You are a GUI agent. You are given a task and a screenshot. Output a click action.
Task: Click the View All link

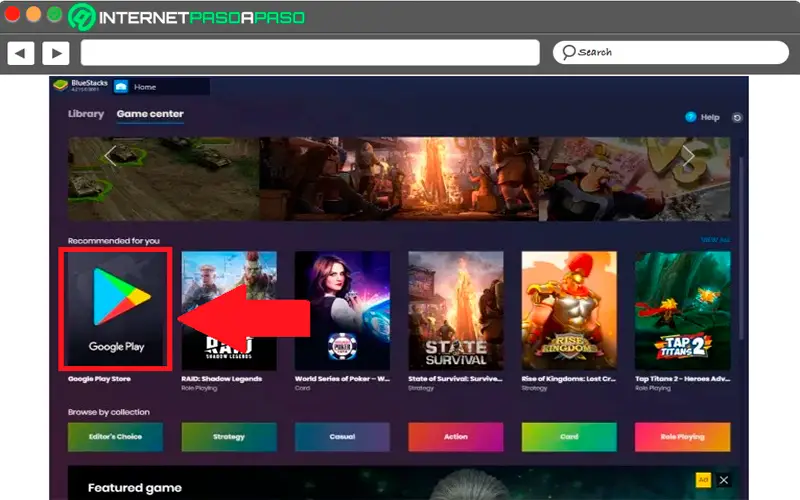(x=715, y=240)
